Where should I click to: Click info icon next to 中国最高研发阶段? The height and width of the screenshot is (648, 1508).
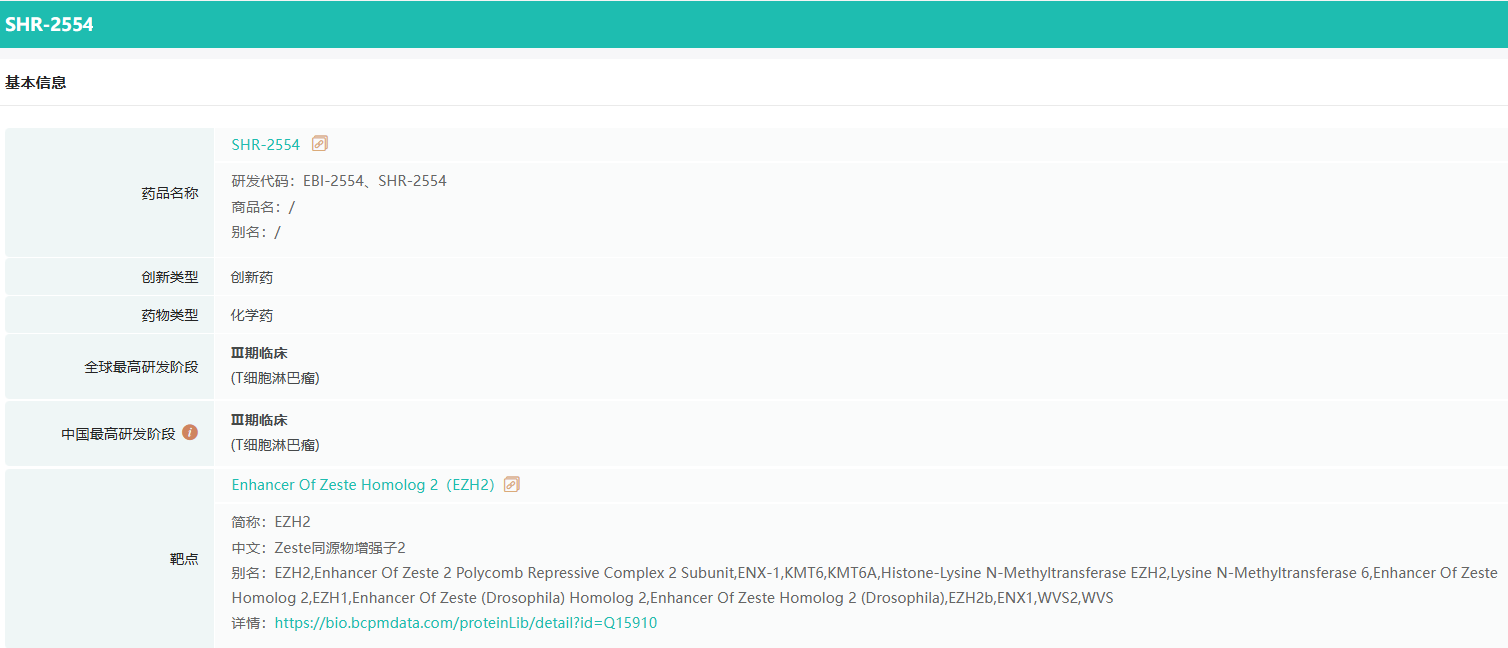pyautogui.click(x=190, y=433)
